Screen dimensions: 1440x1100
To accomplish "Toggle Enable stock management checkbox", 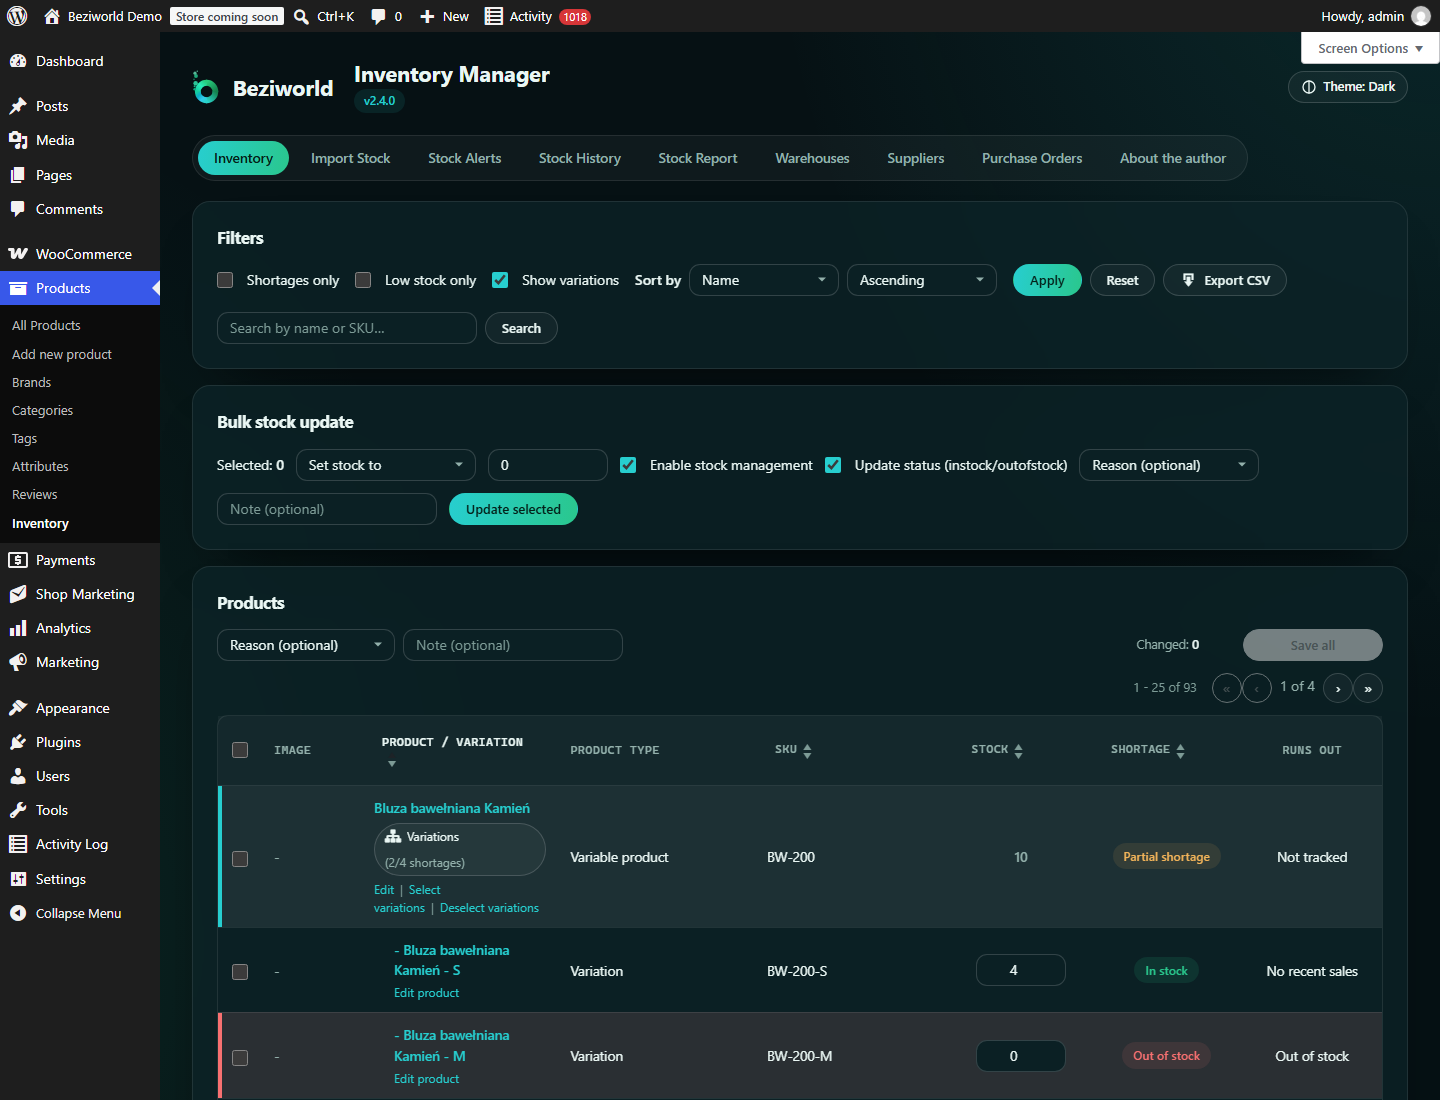I will (x=628, y=465).
